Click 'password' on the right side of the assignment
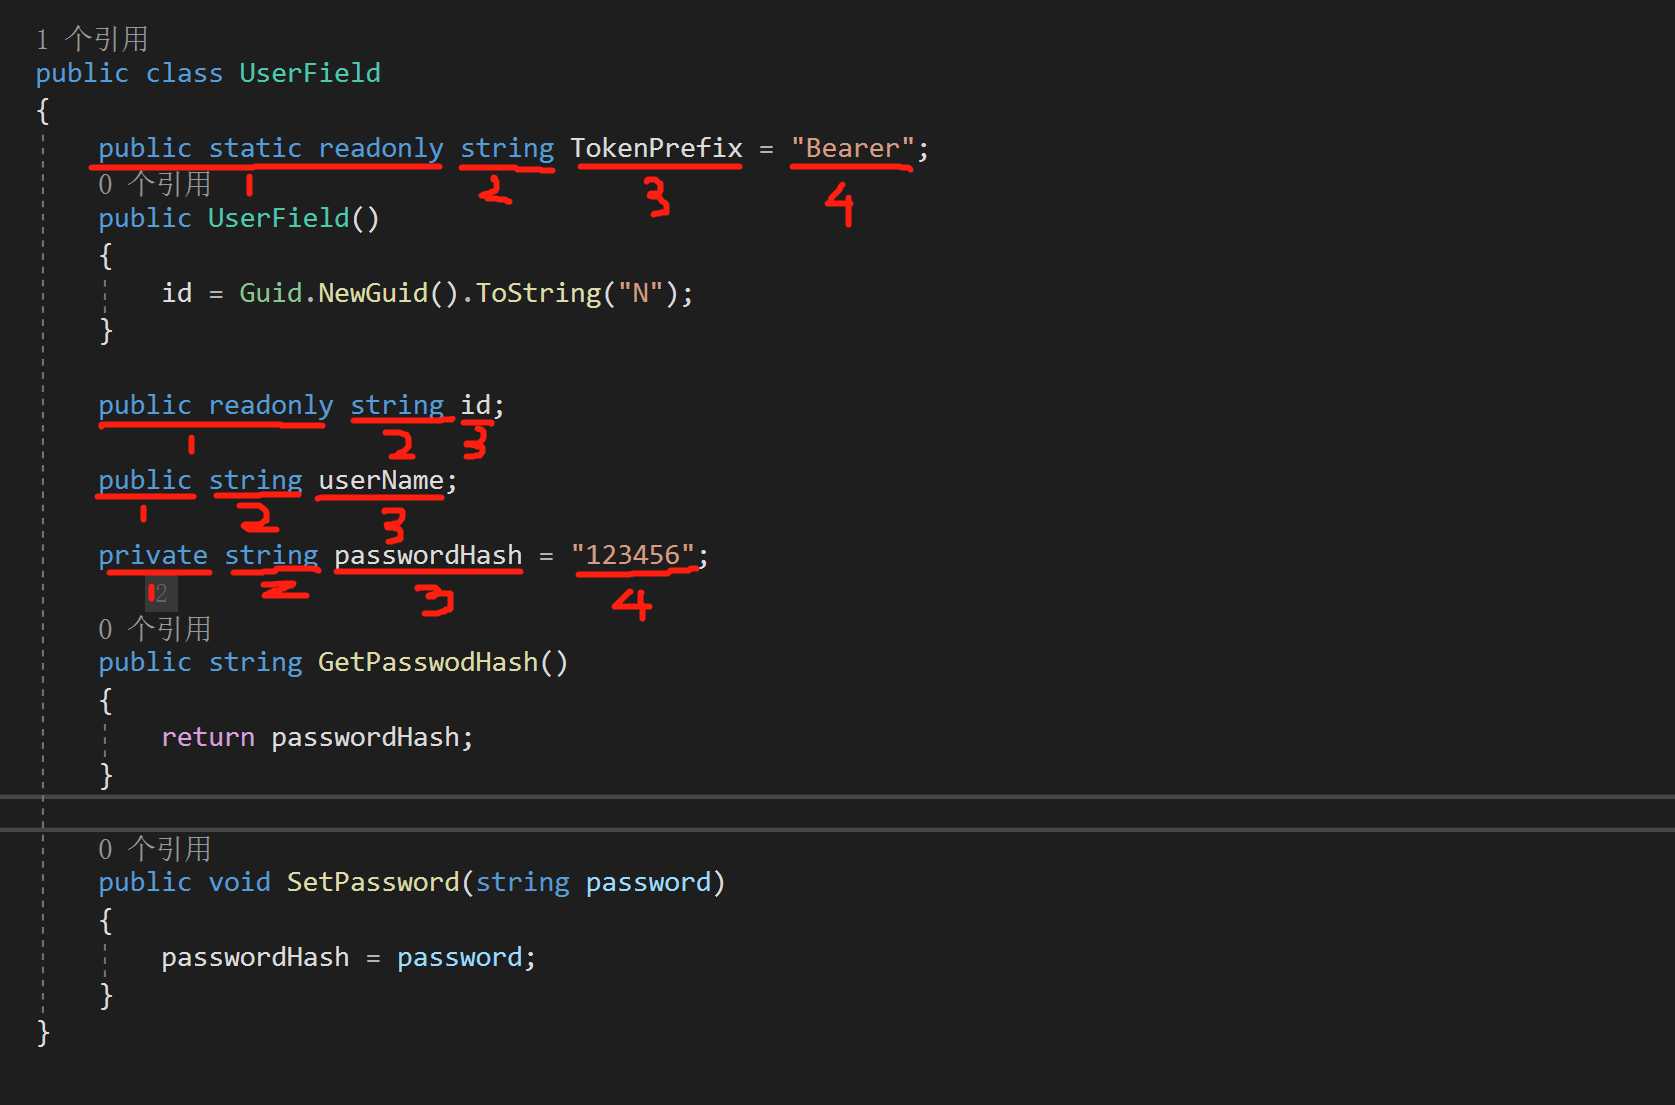Image resolution: width=1675 pixels, height=1105 pixels. pos(460,957)
